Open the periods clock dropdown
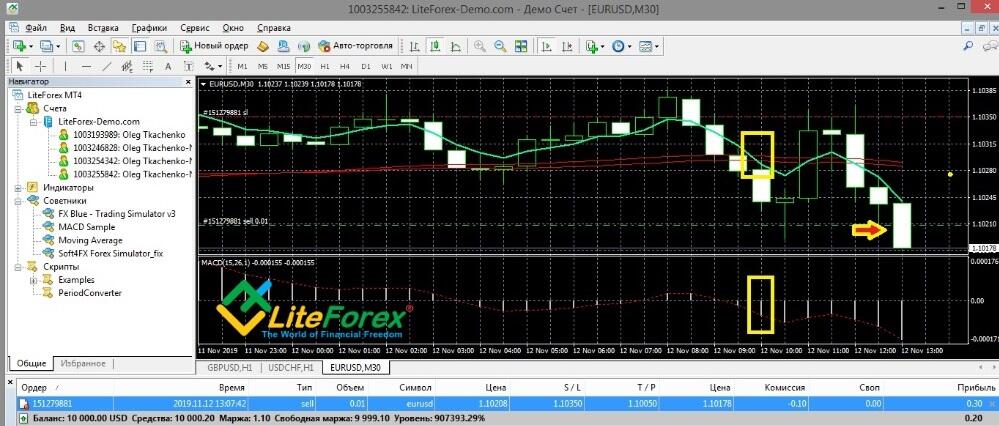The image size is (999, 426). click(618, 46)
